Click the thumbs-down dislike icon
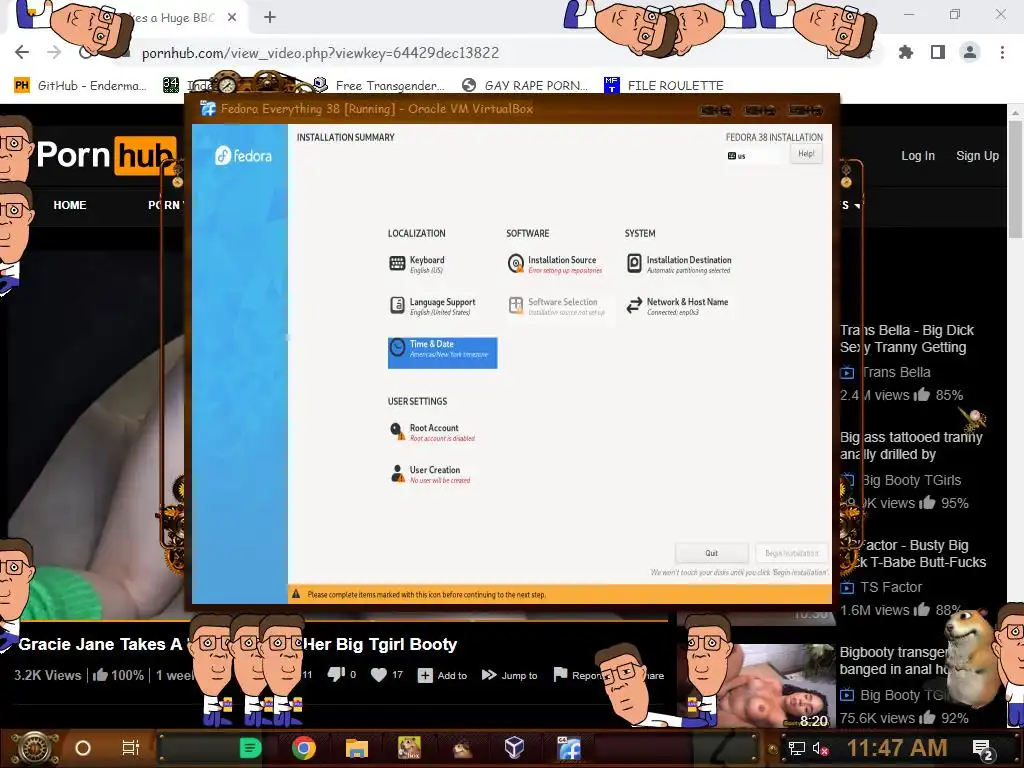The image size is (1024, 768). tap(336, 675)
